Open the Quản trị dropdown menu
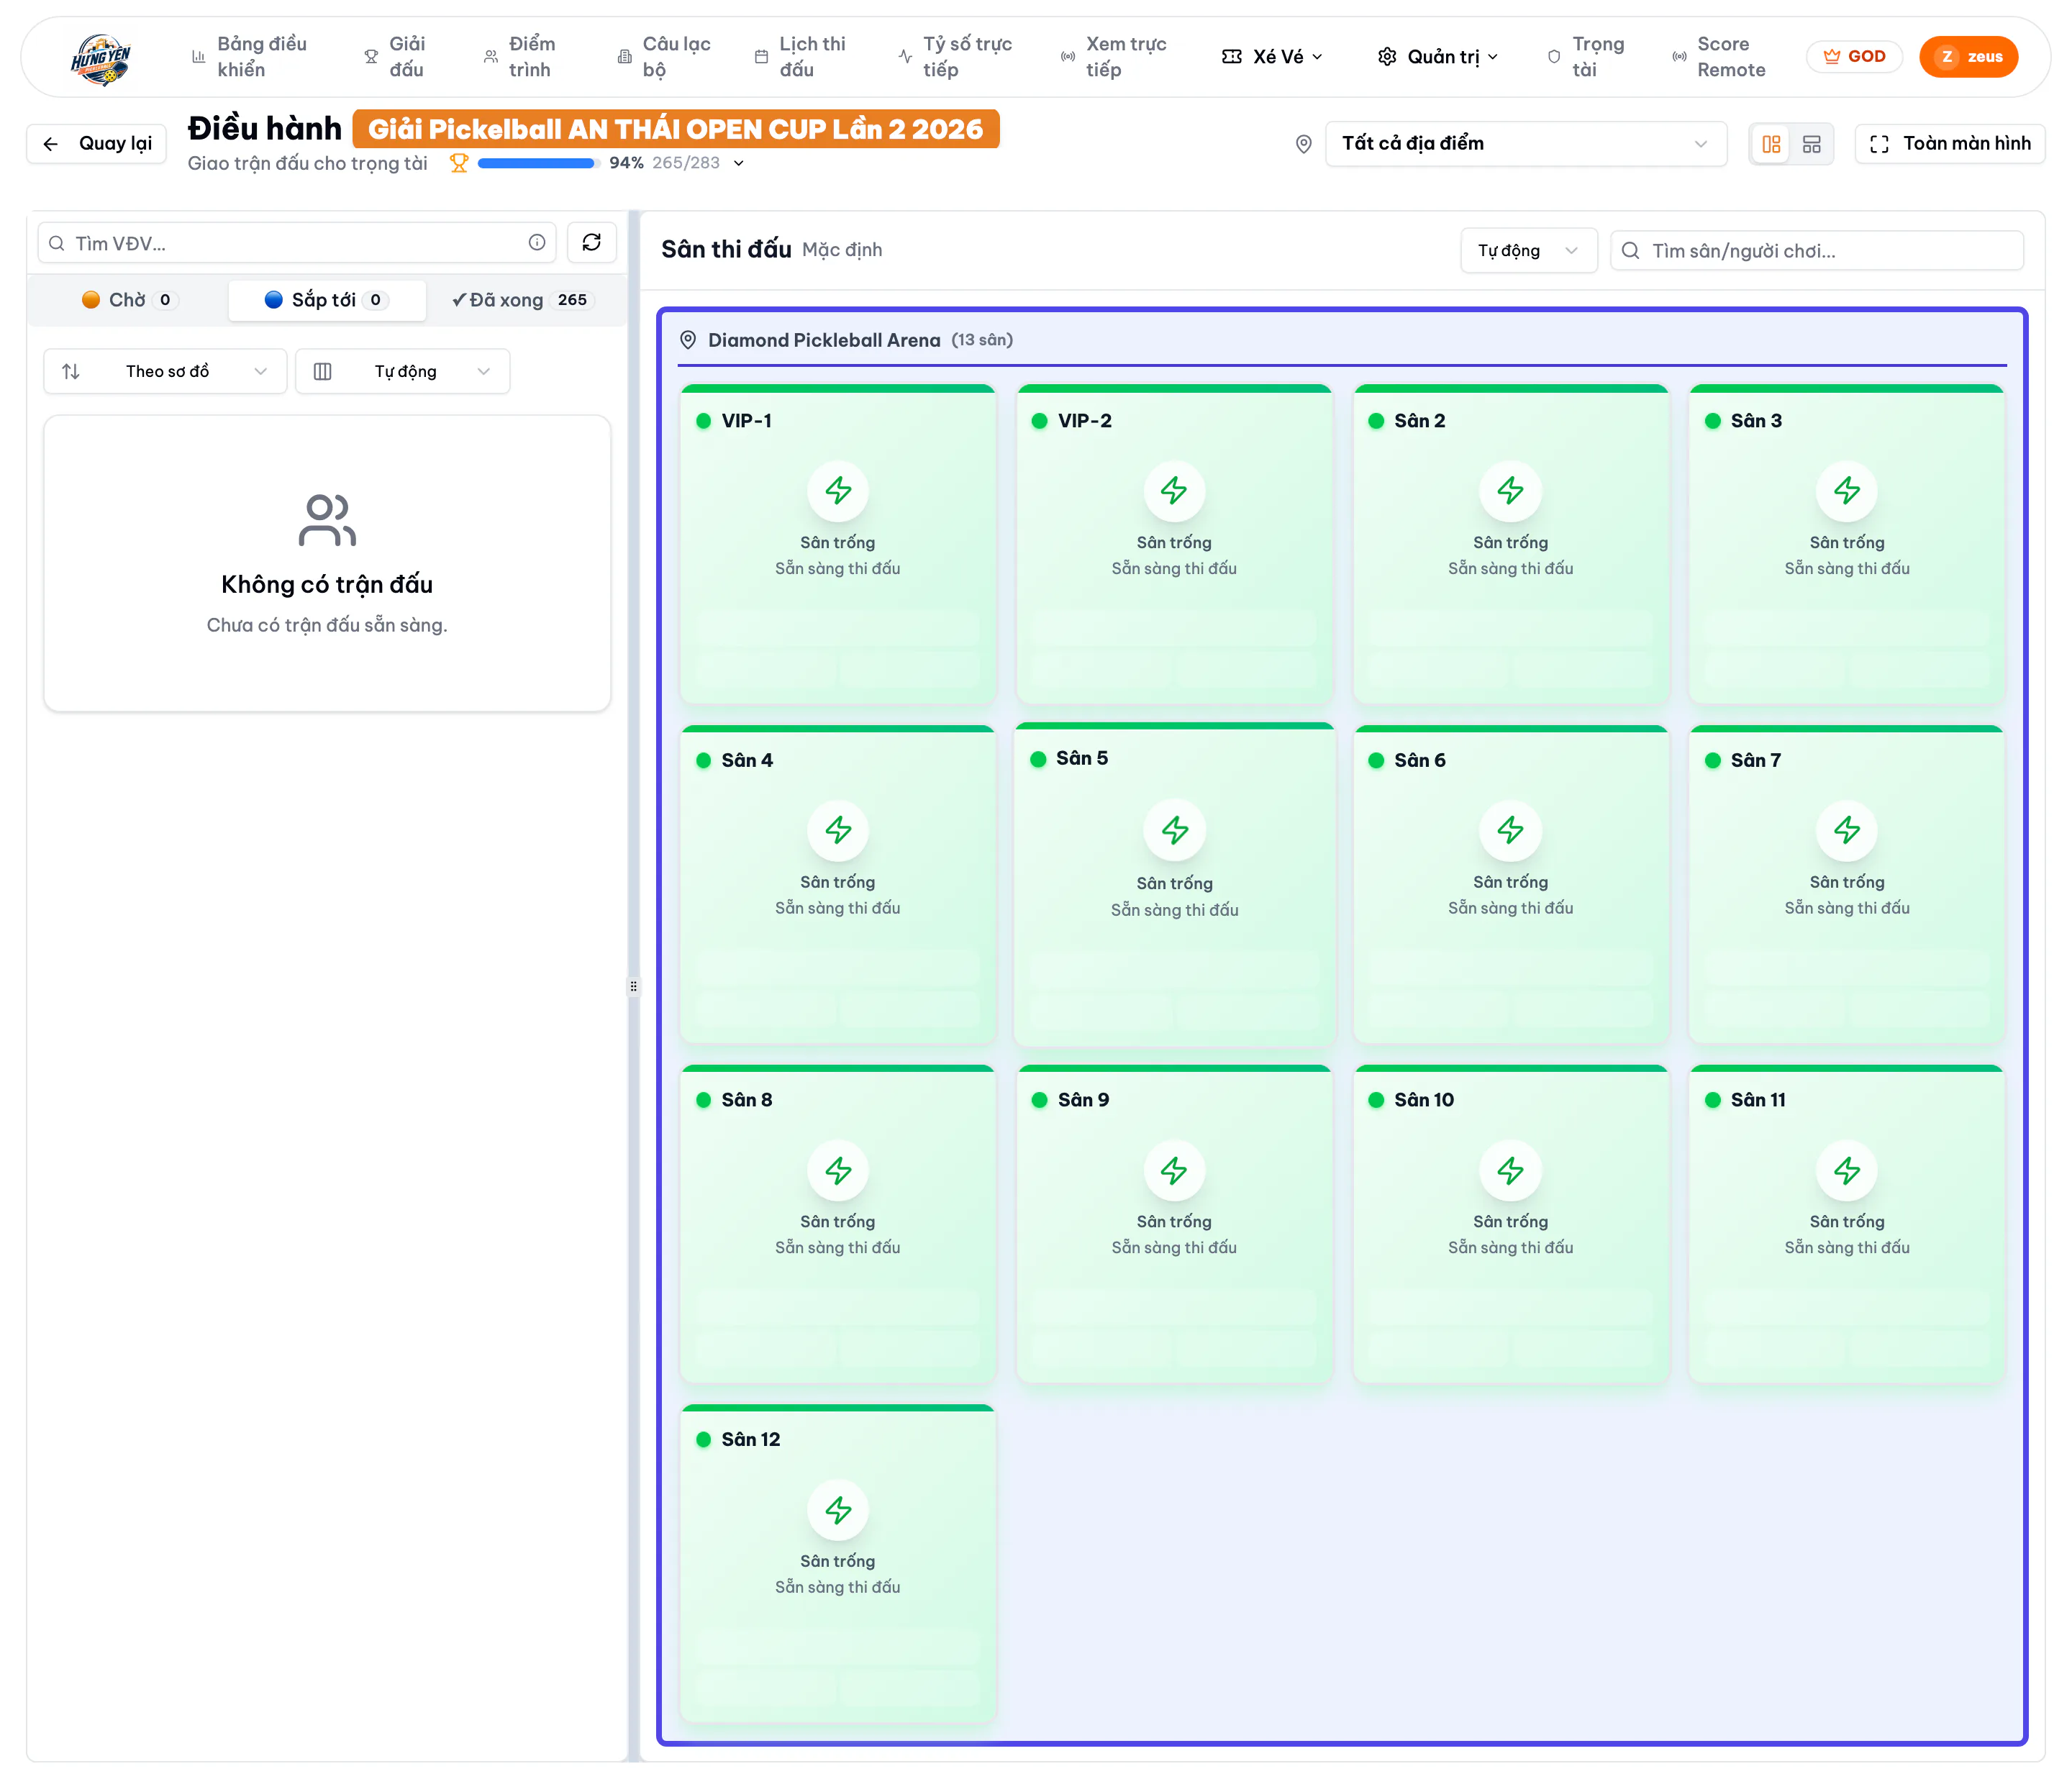Screen dimensions: 2072x1774 tap(1438, 57)
